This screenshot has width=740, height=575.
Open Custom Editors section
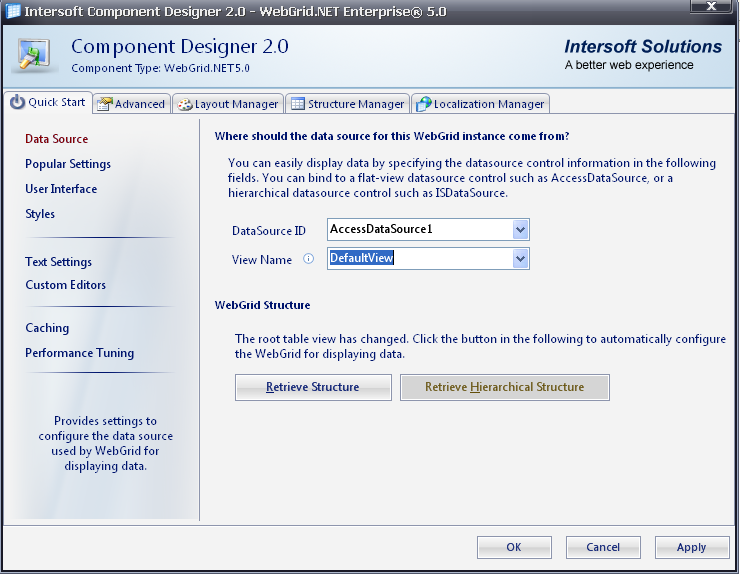(66, 285)
